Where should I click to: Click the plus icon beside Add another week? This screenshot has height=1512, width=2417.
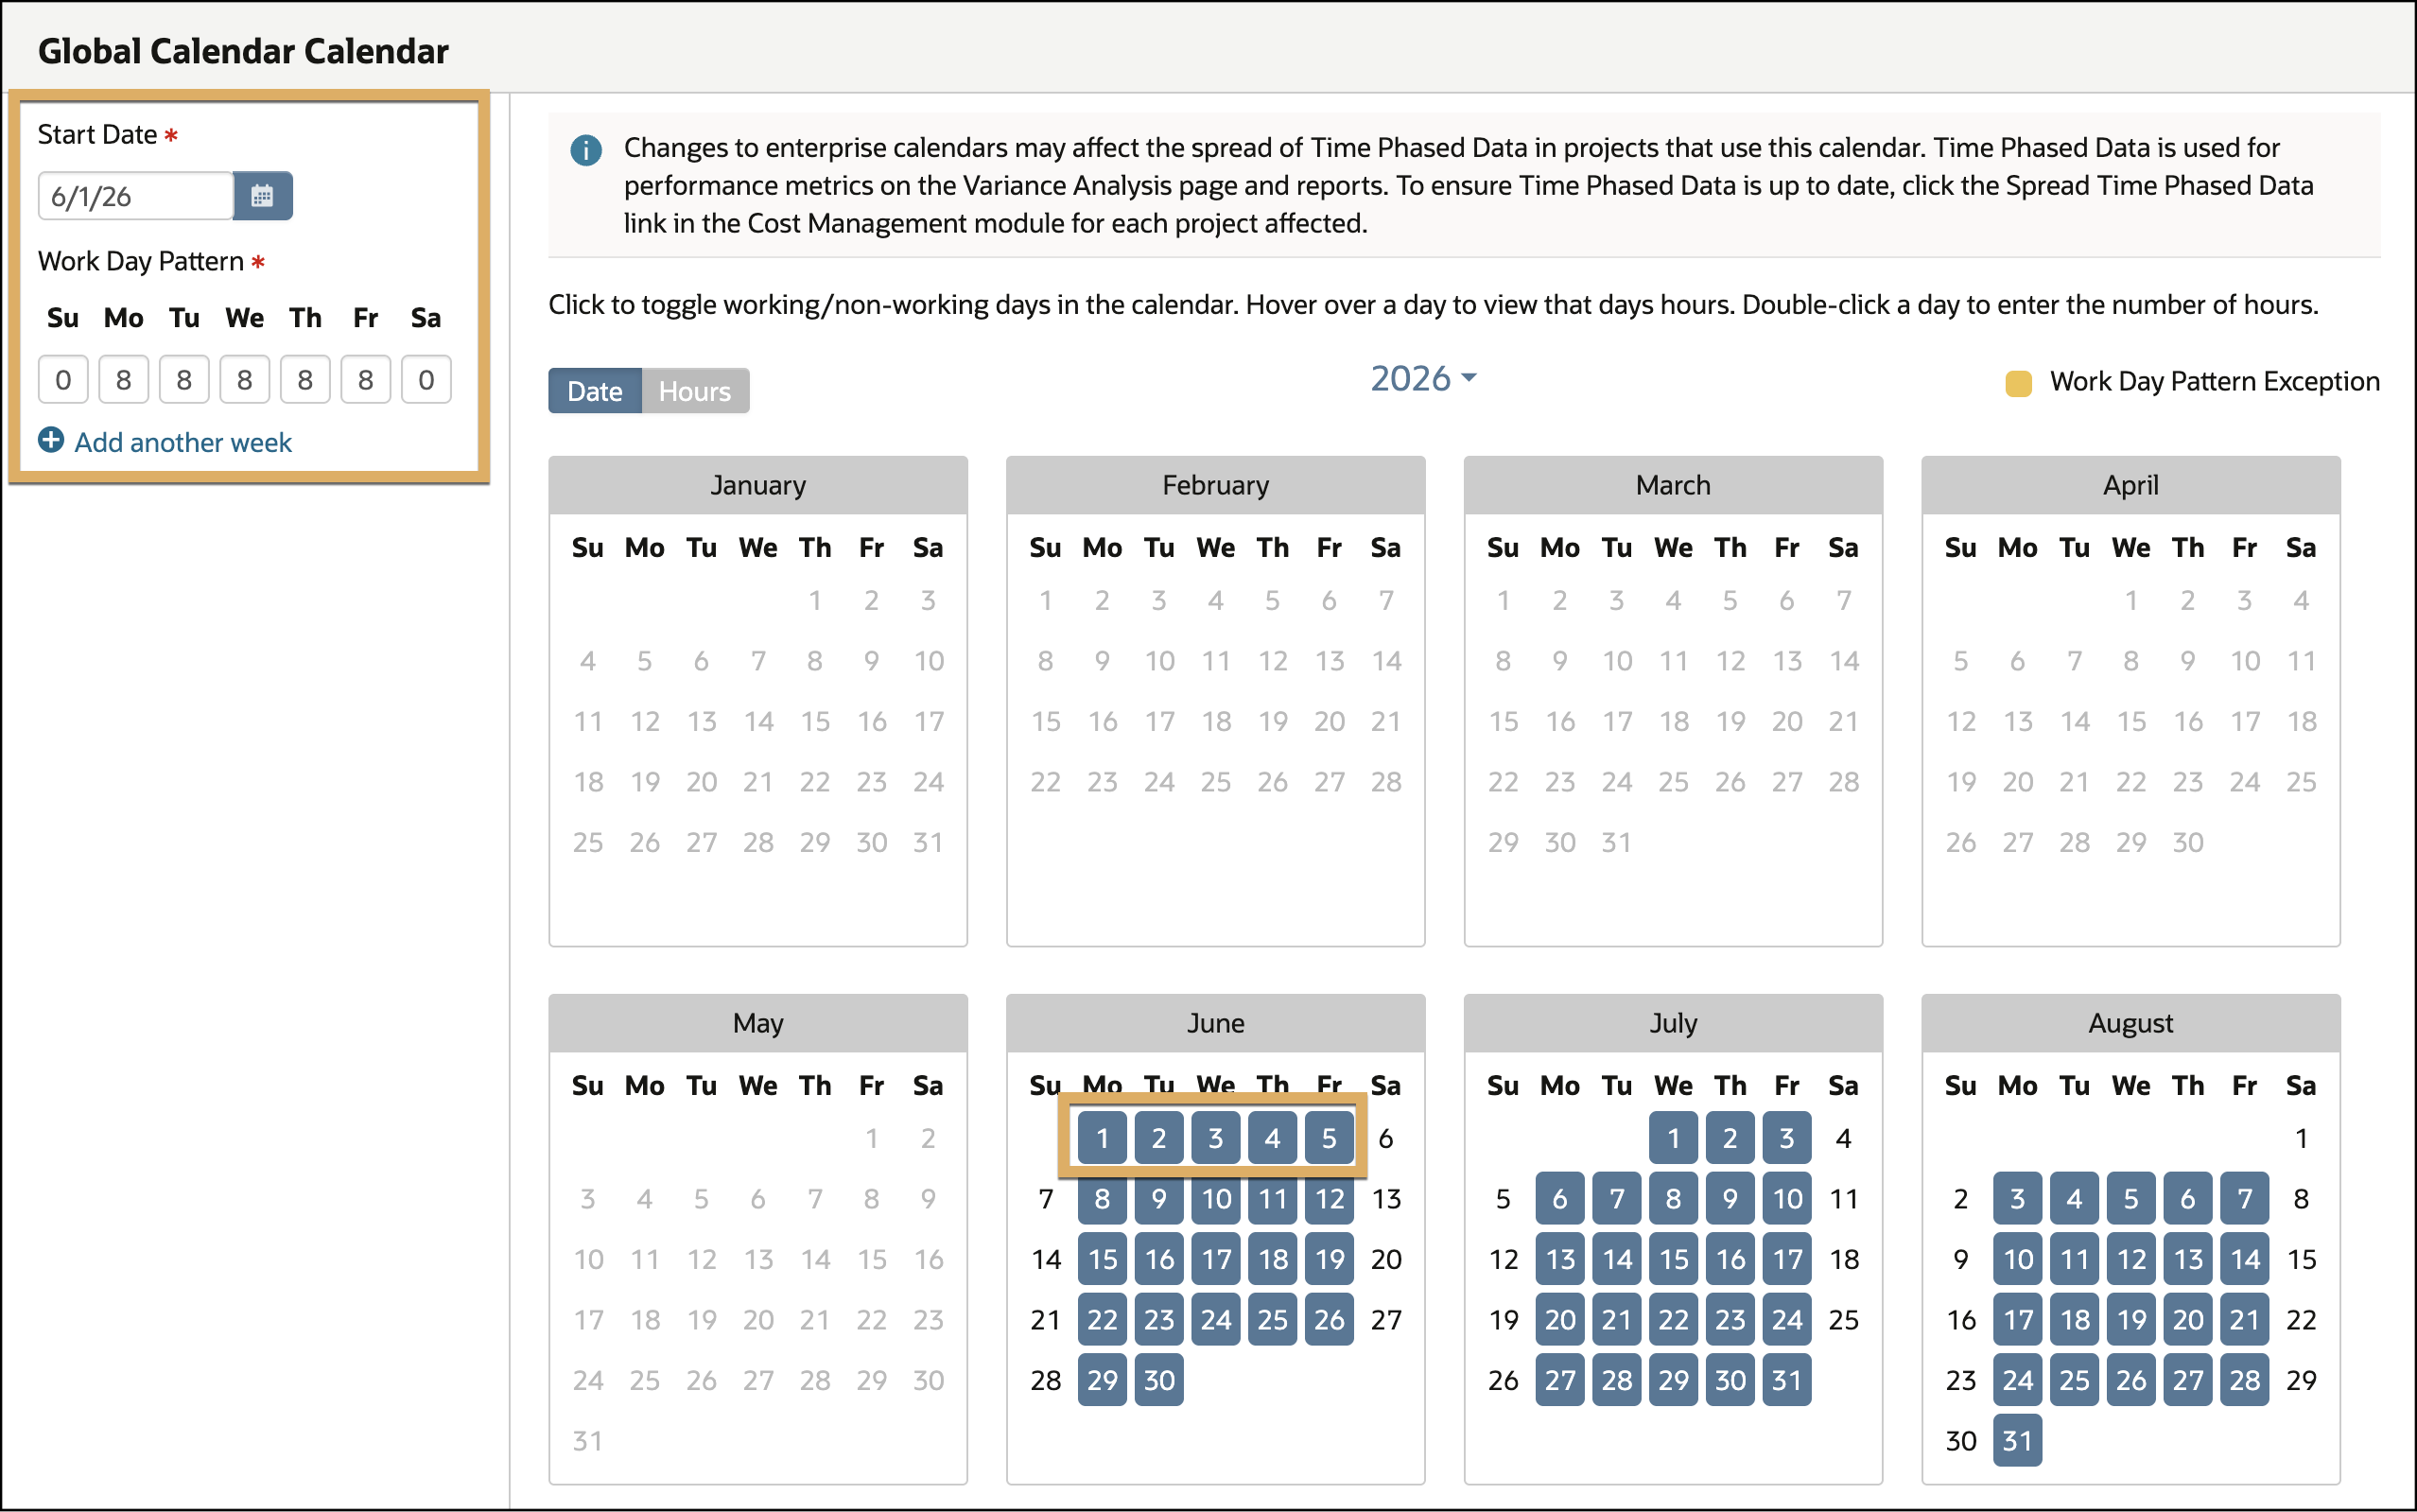(x=51, y=440)
